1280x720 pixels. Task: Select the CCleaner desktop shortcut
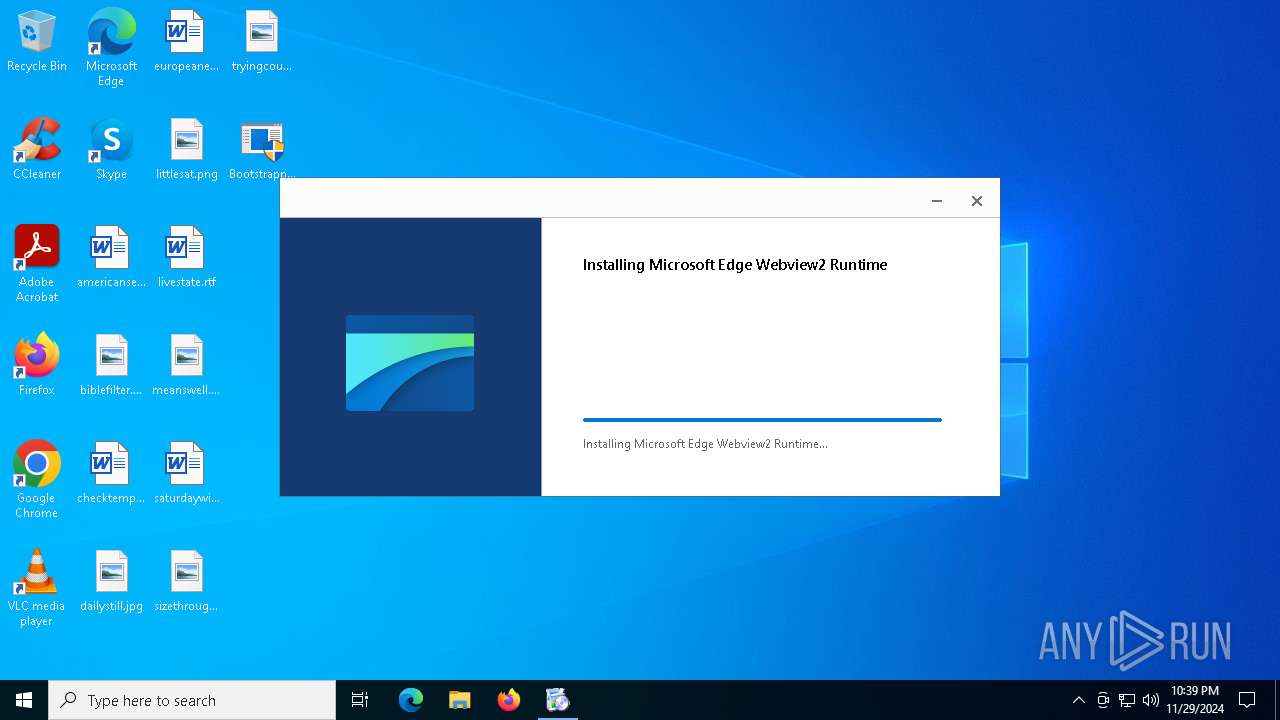click(37, 149)
